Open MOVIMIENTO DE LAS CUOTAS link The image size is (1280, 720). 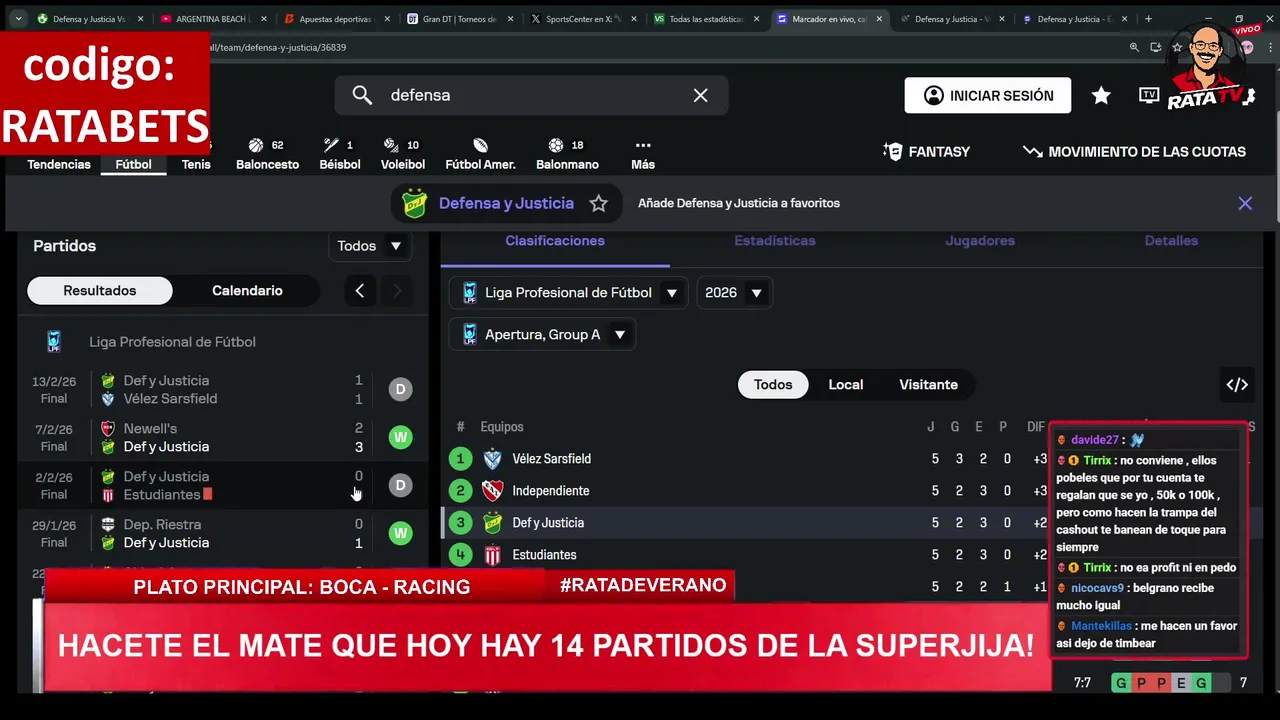click(x=1134, y=152)
